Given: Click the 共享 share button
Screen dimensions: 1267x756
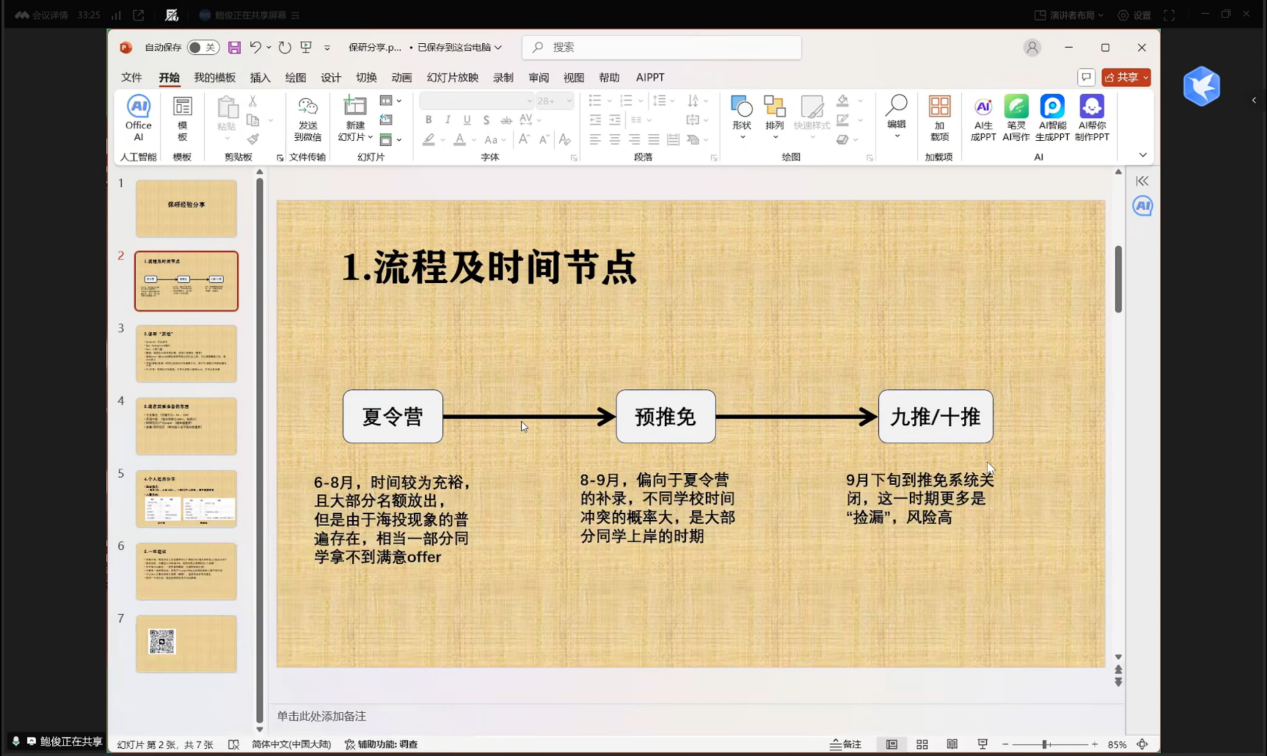Looking at the screenshot, I should coord(1126,78).
